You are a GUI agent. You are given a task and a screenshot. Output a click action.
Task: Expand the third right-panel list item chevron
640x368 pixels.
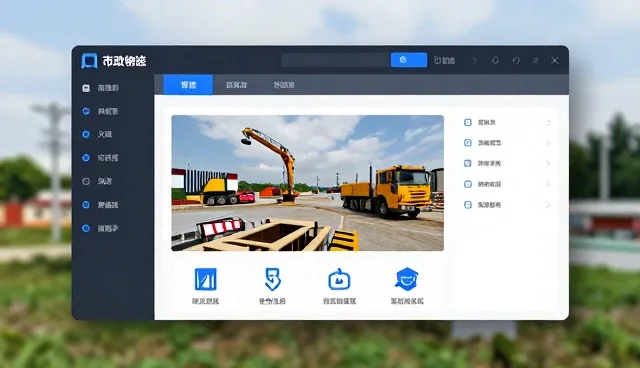pos(548,164)
